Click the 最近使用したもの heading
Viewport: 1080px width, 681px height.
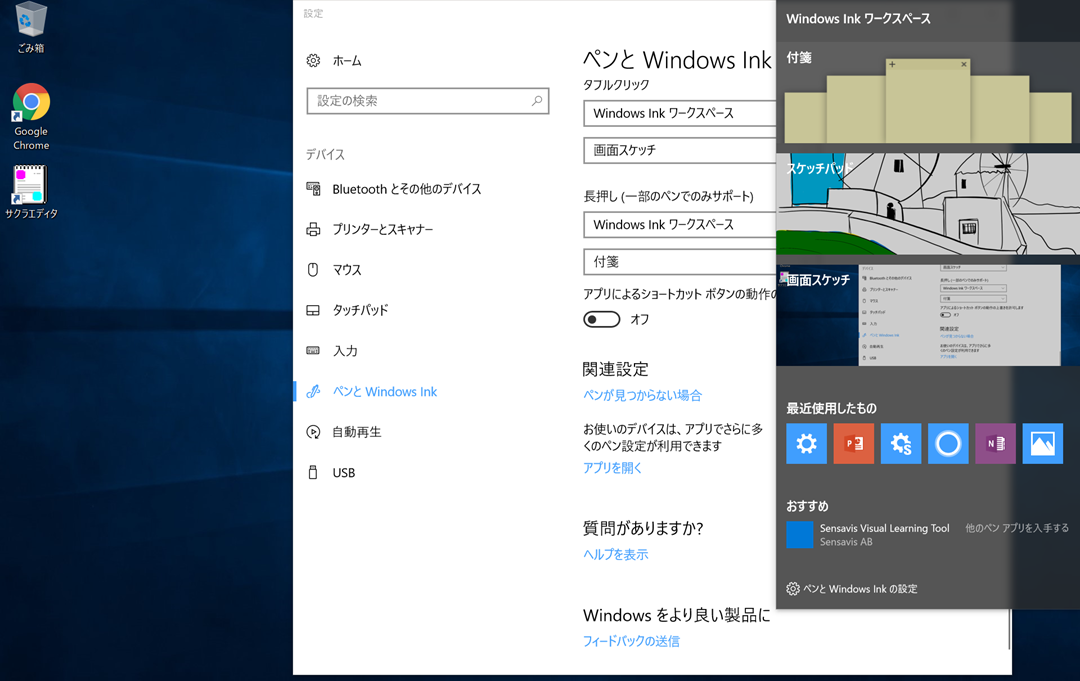[831, 408]
